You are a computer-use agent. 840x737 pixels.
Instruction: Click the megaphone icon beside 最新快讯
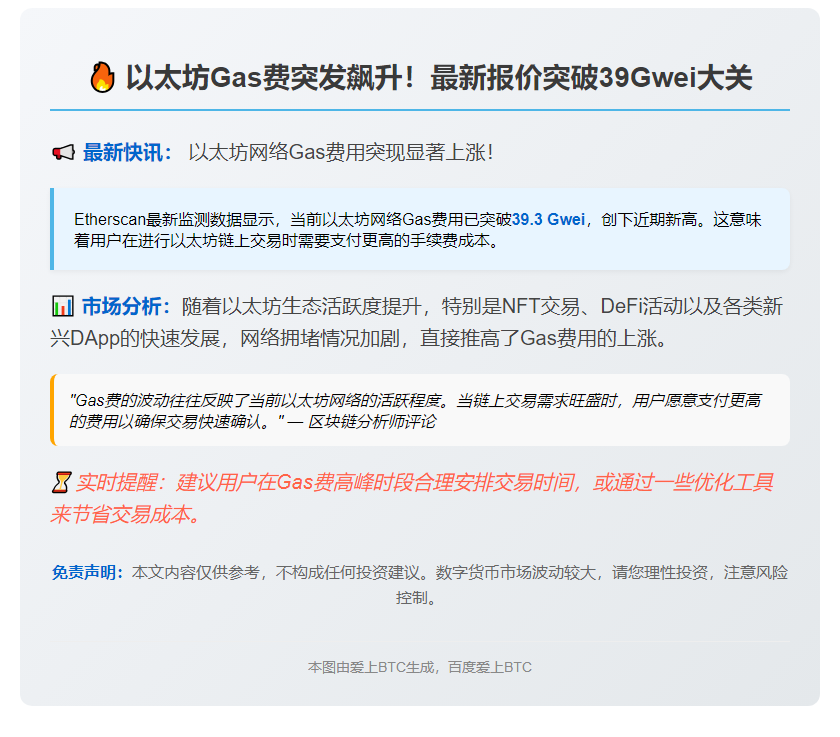tap(64, 153)
